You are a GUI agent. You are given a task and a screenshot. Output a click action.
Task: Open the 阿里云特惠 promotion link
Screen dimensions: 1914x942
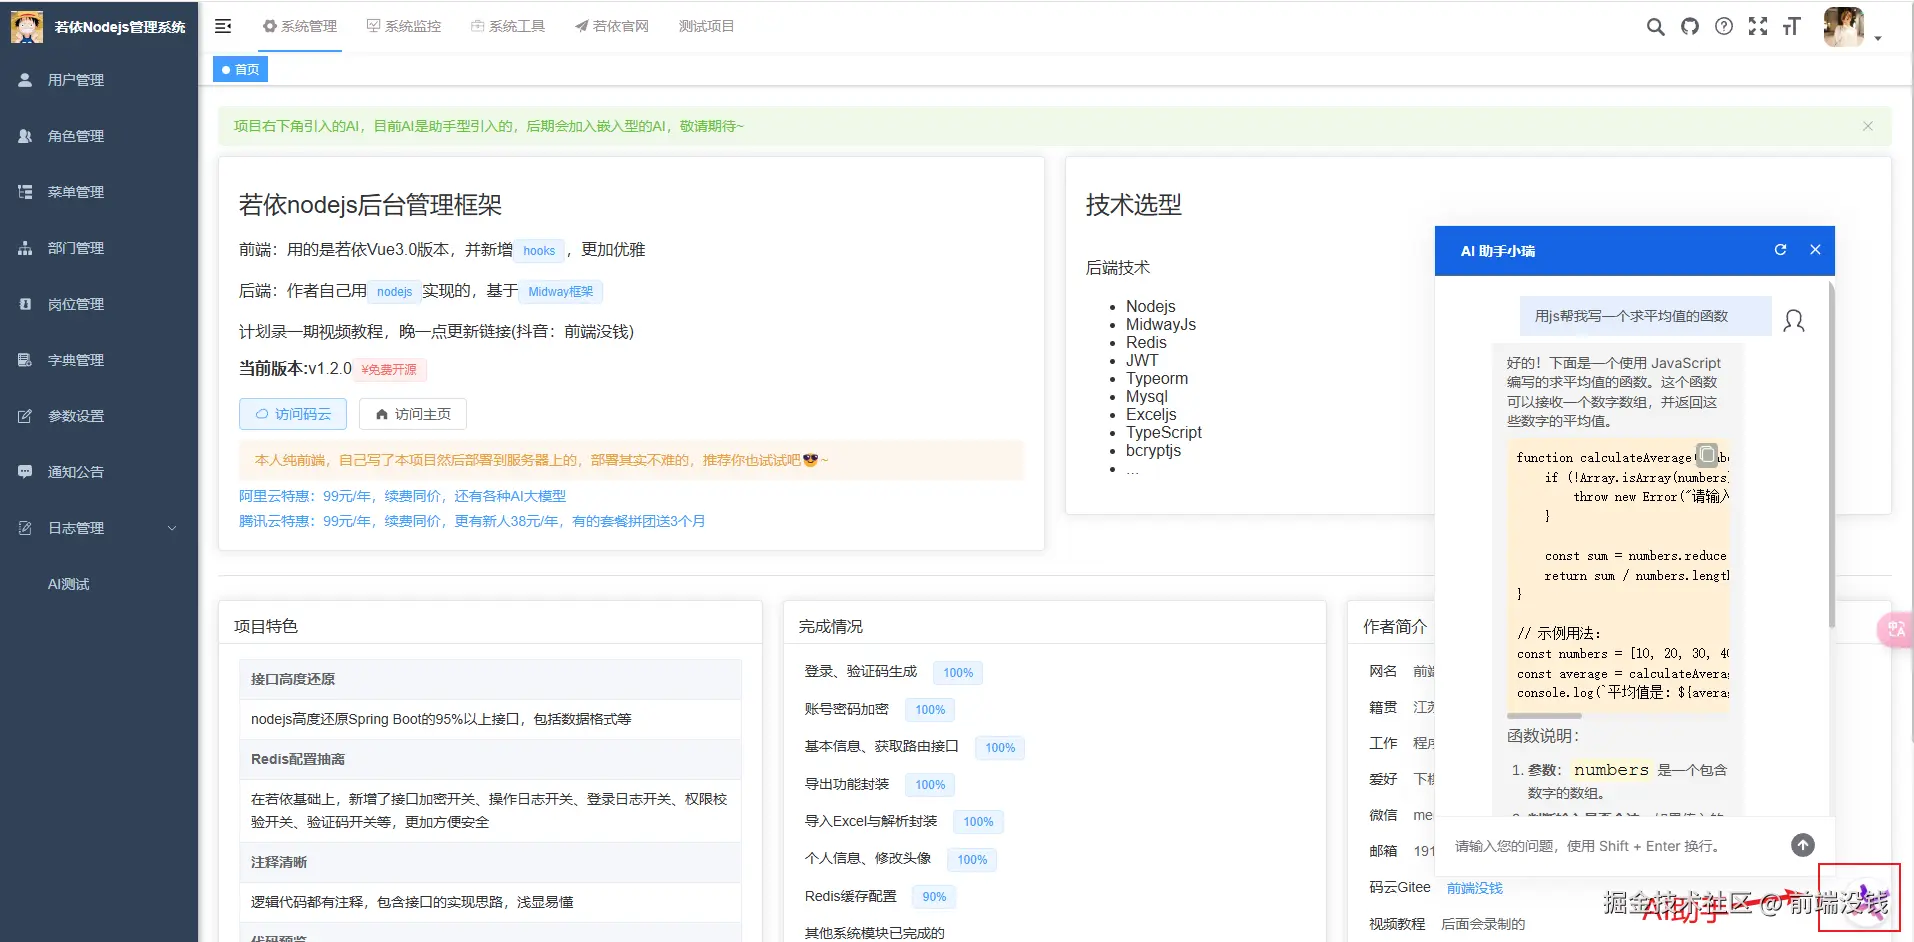click(x=402, y=496)
